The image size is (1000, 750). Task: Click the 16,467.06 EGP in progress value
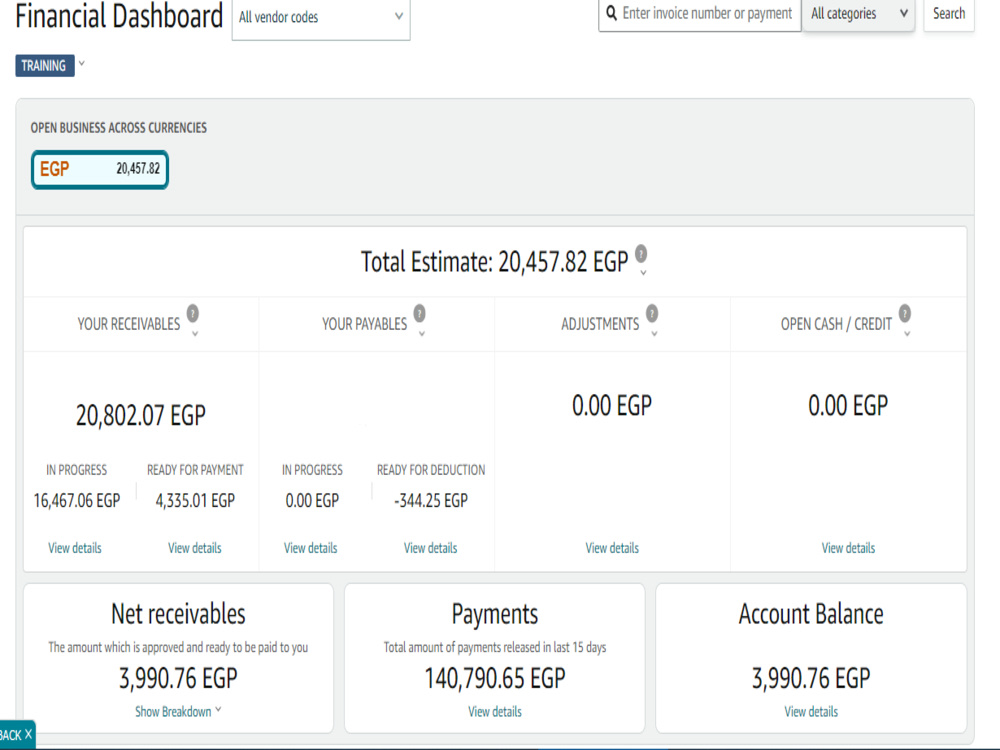[x=77, y=501]
